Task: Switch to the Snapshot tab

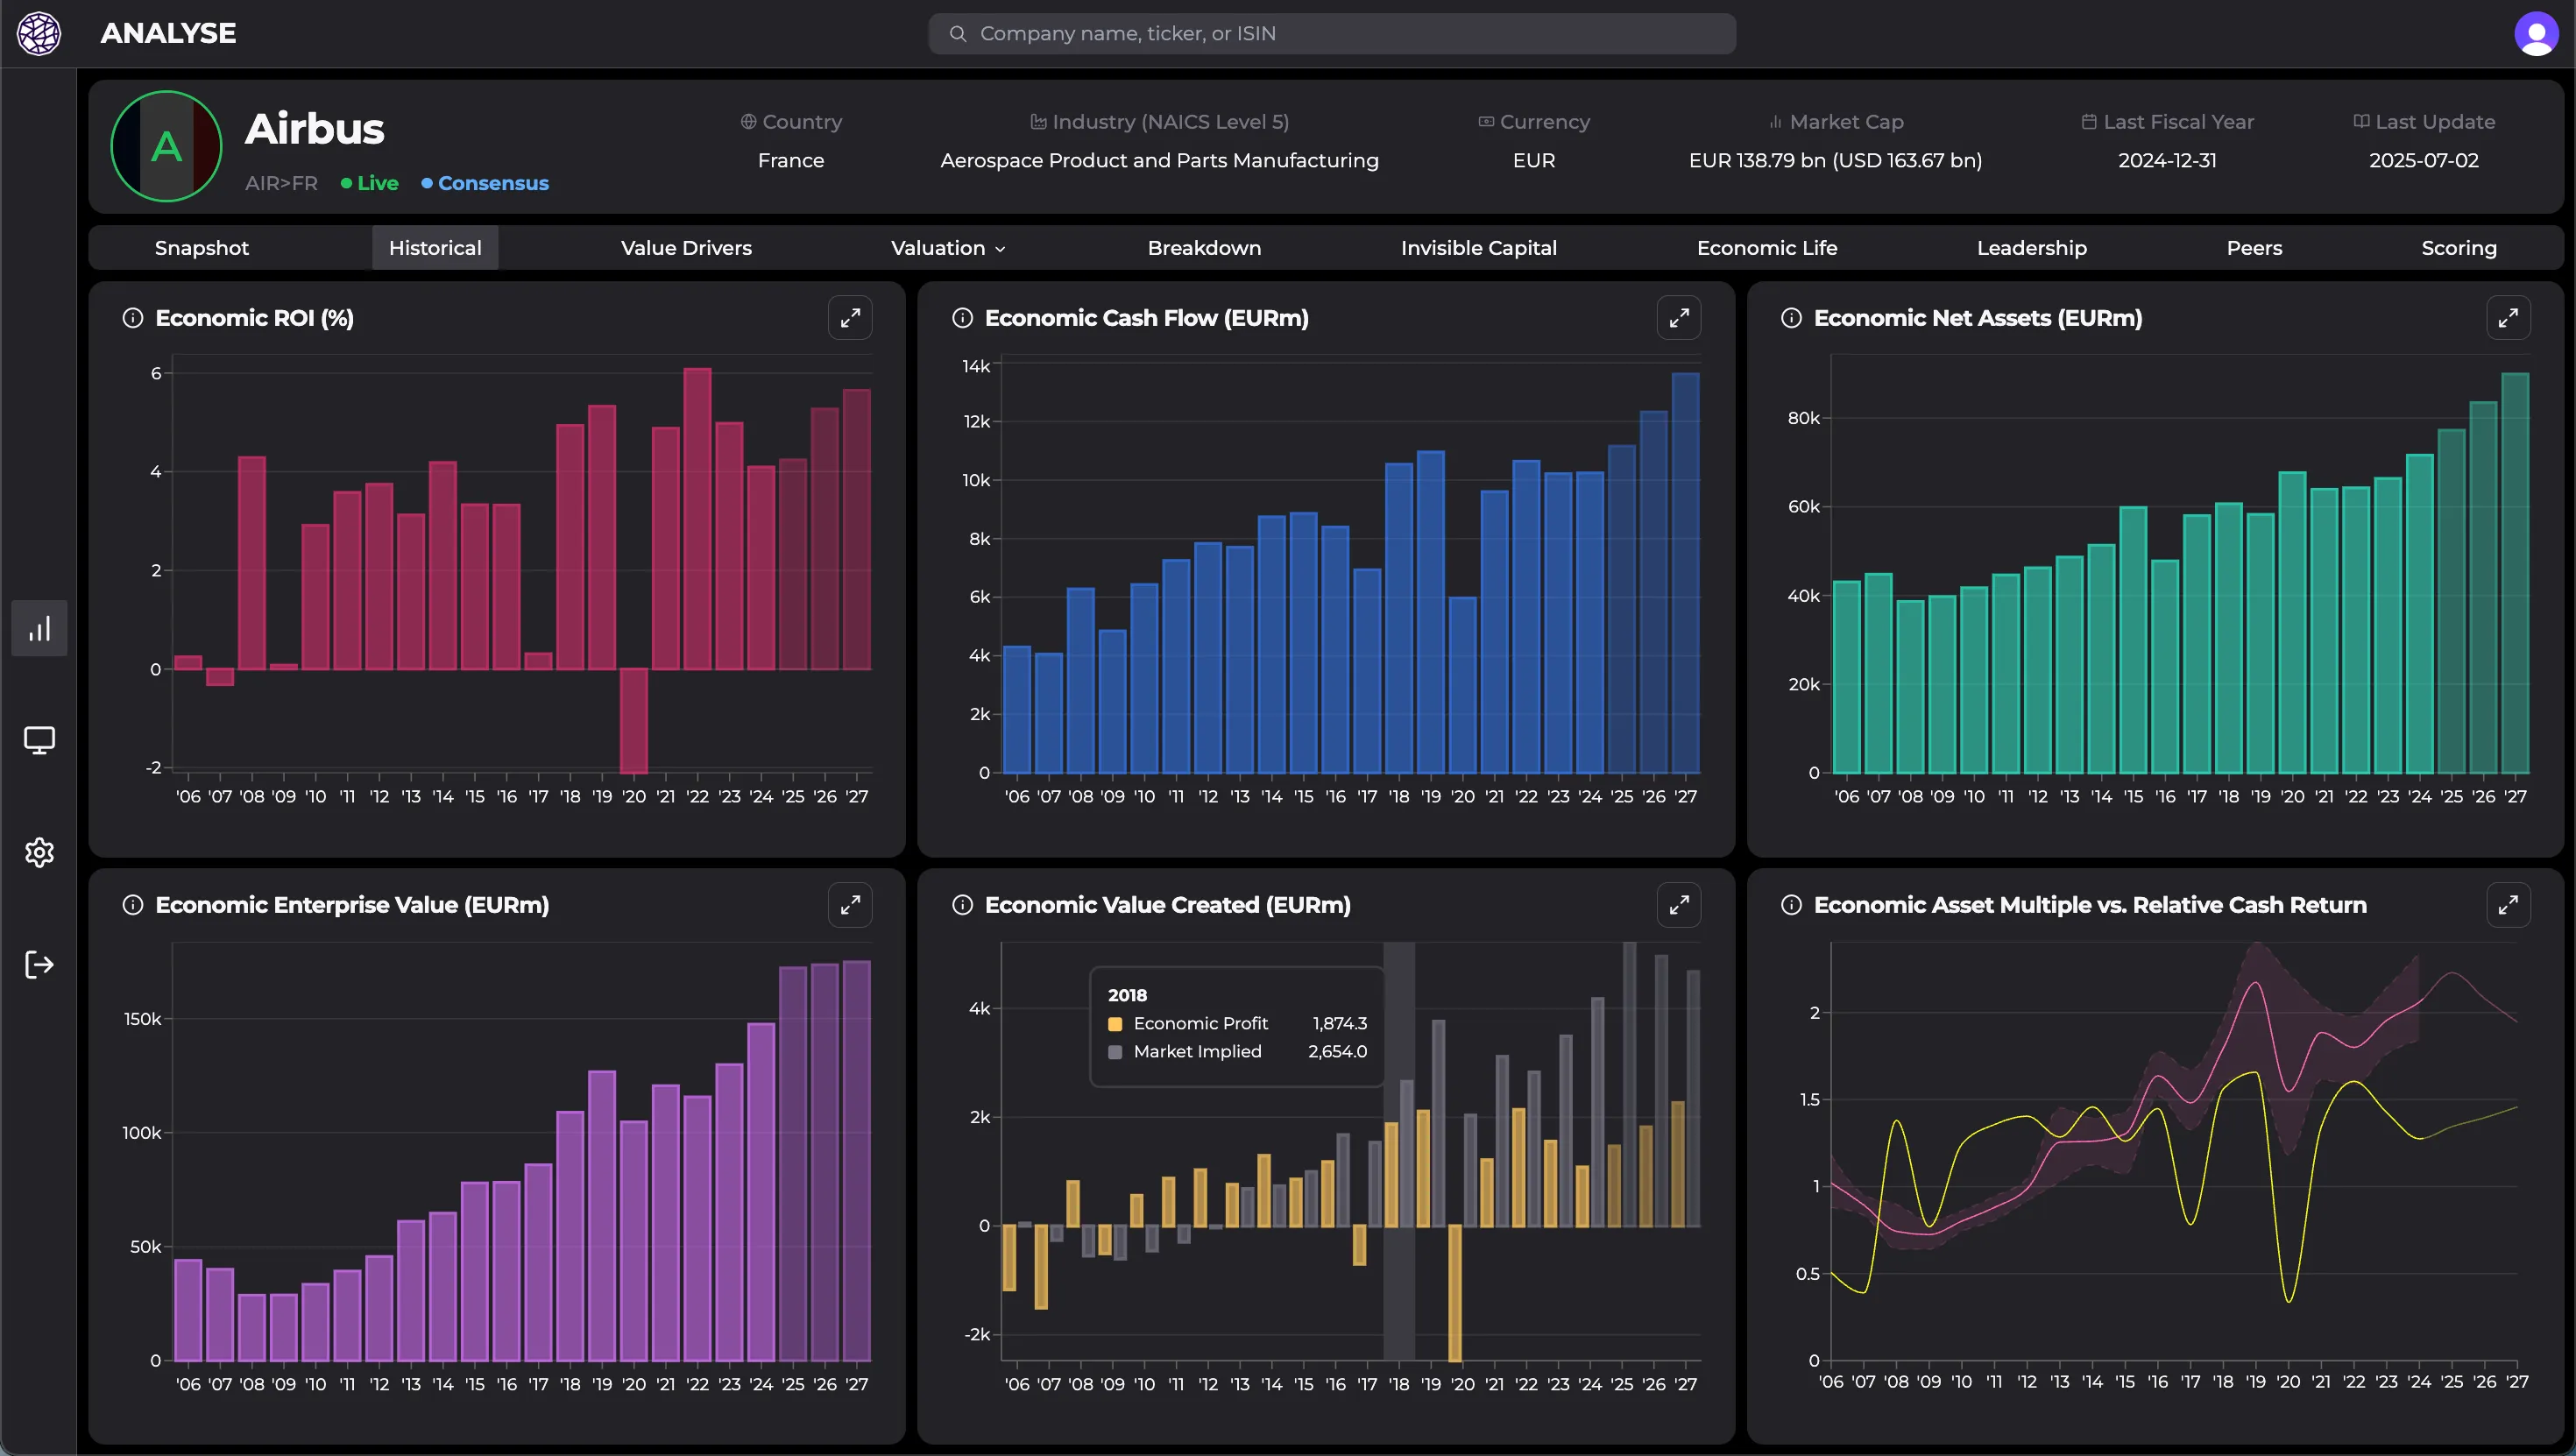Action: [x=202, y=248]
